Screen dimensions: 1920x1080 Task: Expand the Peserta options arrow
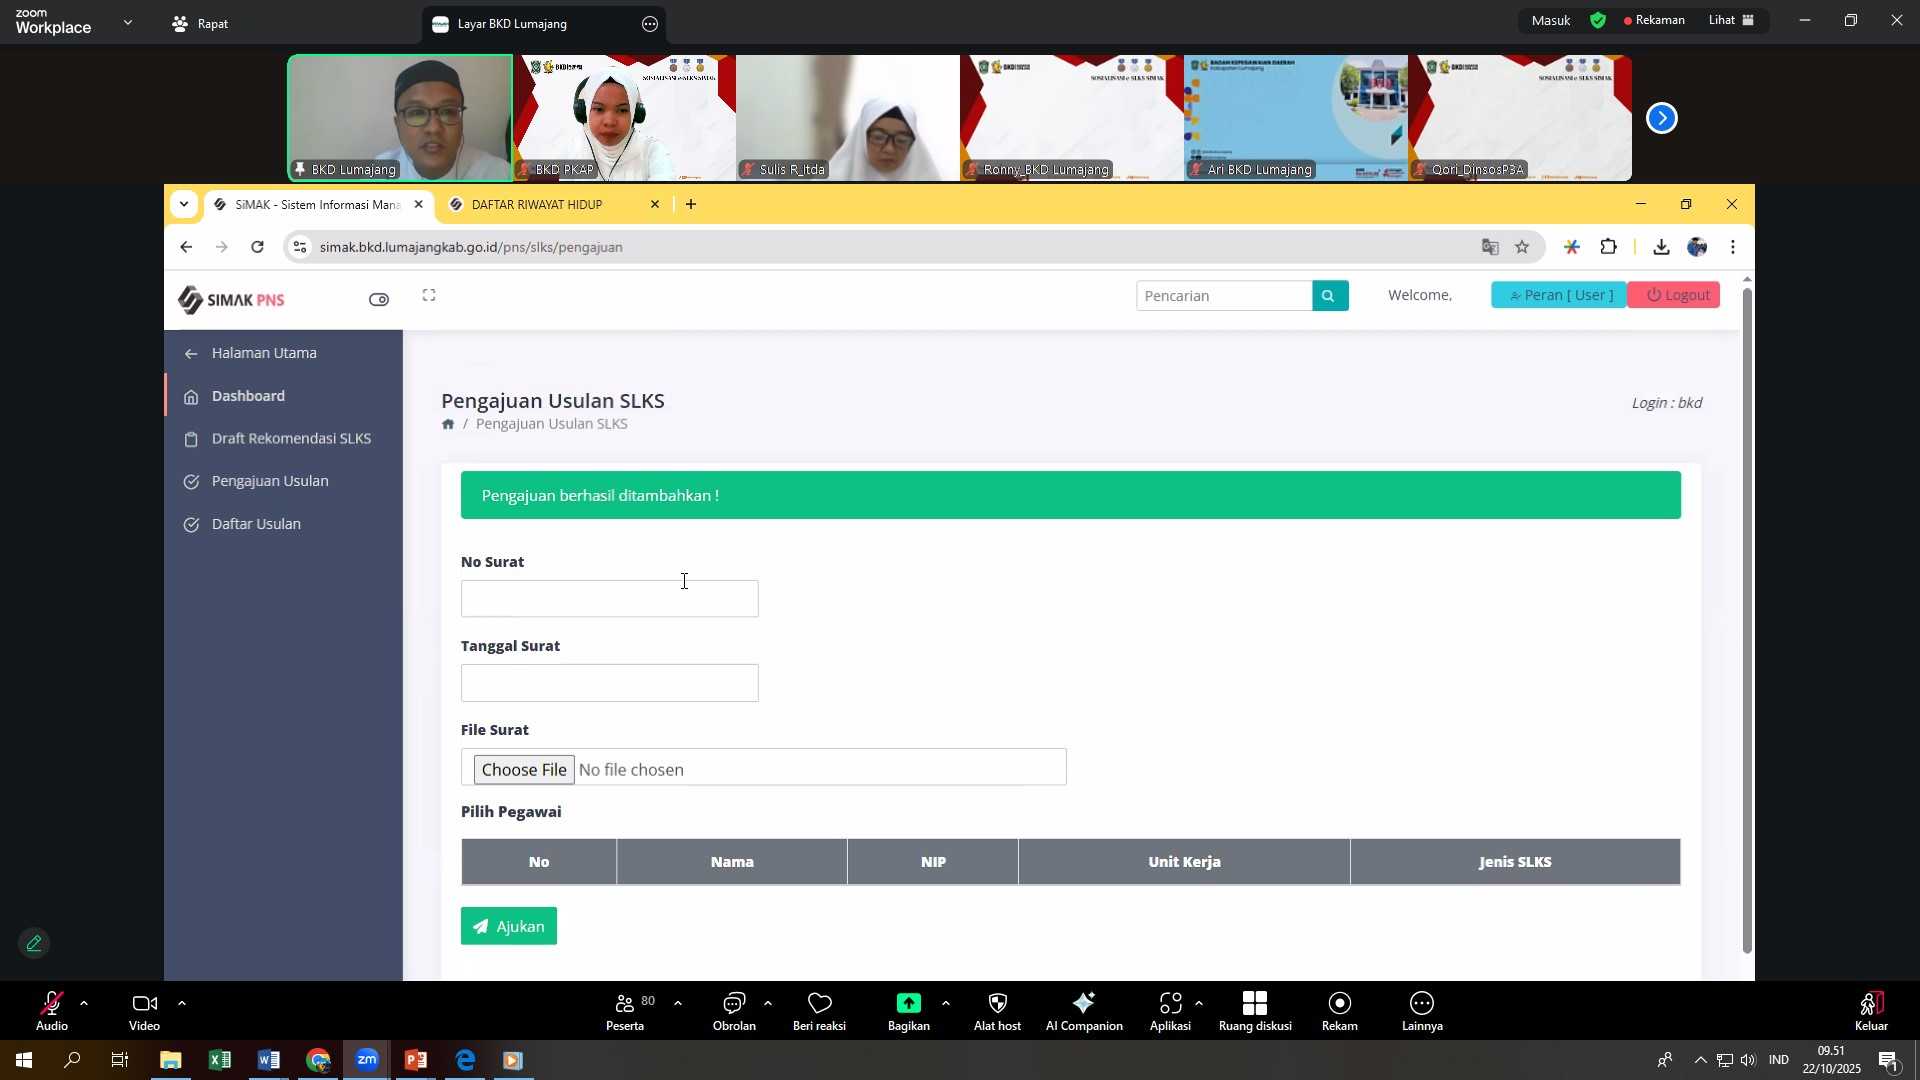678,1003
